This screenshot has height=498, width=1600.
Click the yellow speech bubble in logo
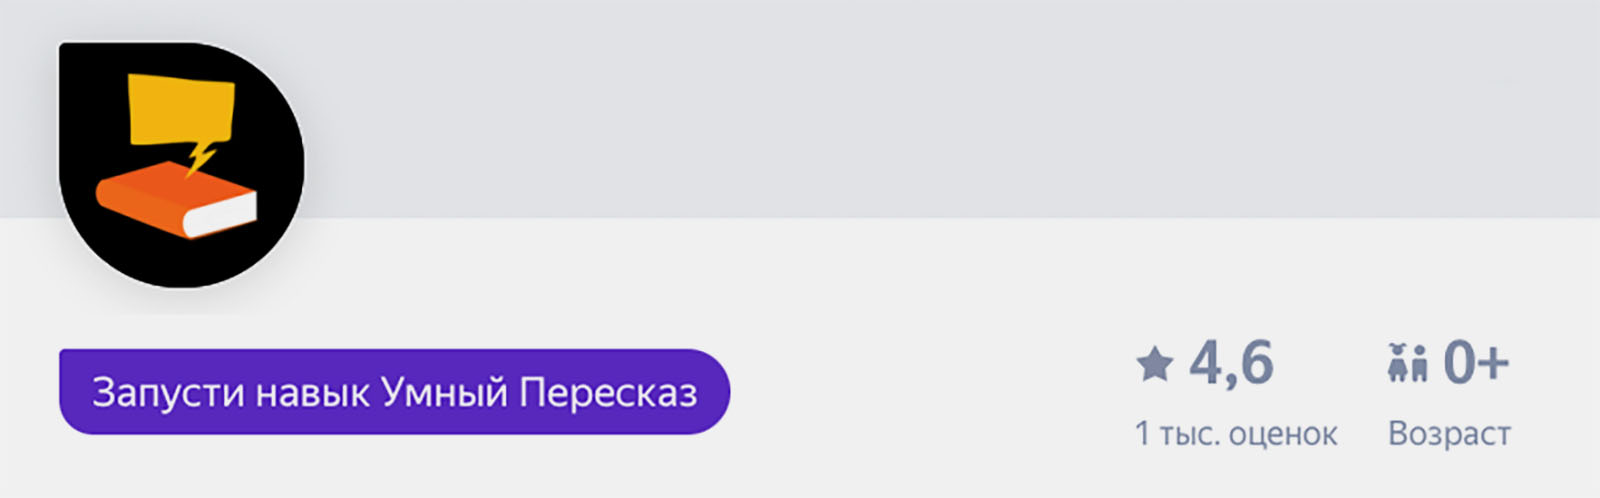[x=182, y=108]
